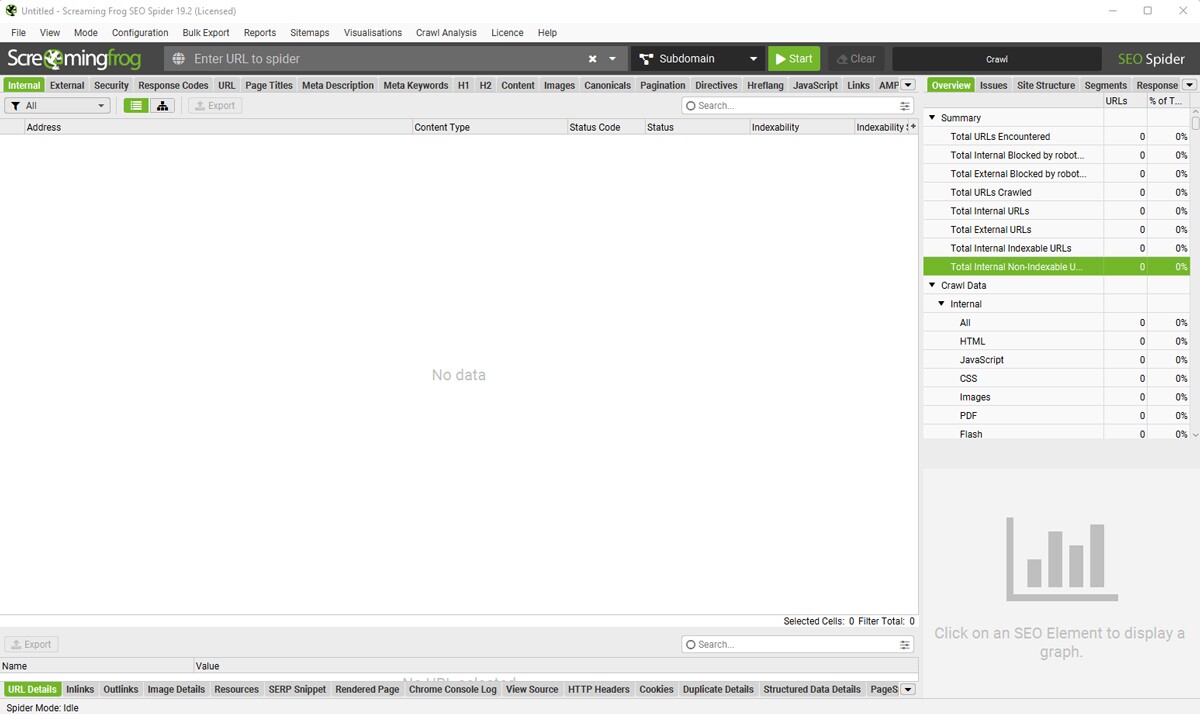Image resolution: width=1200 pixels, height=714 pixels.
Task: Open the Subdomain crawl scope dropdown
Action: click(x=698, y=59)
